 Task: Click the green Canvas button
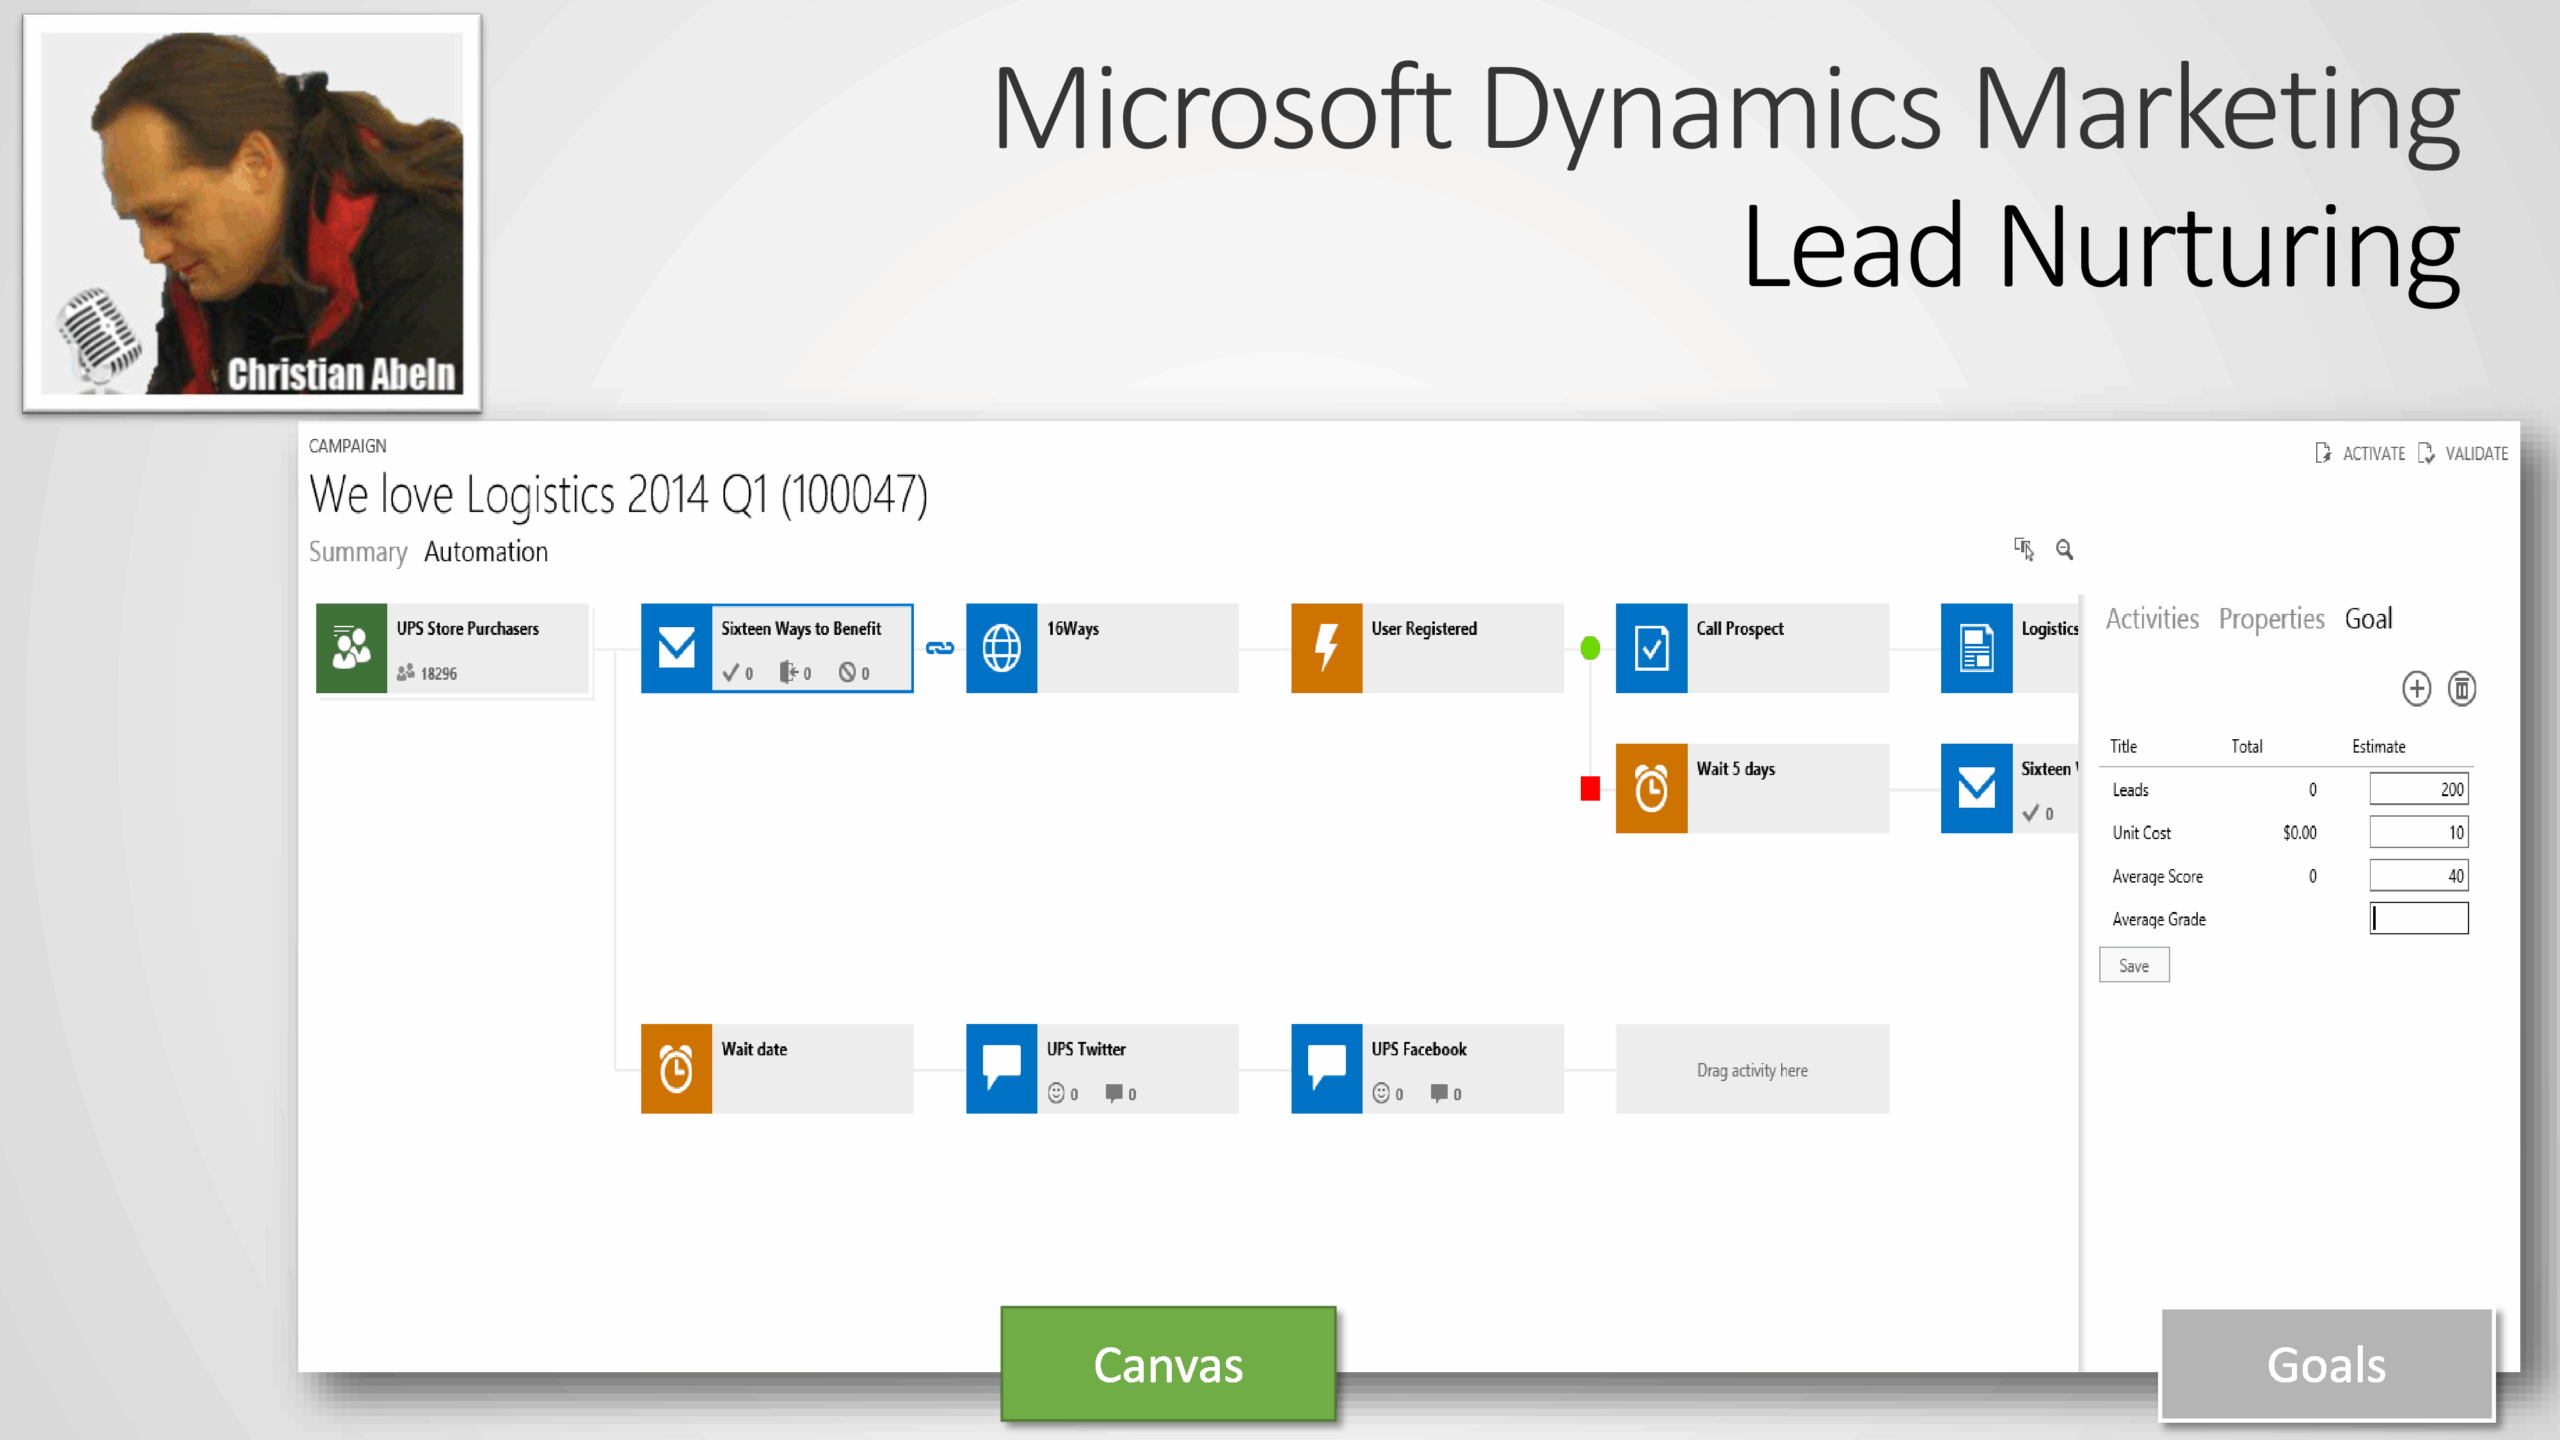(1168, 1364)
